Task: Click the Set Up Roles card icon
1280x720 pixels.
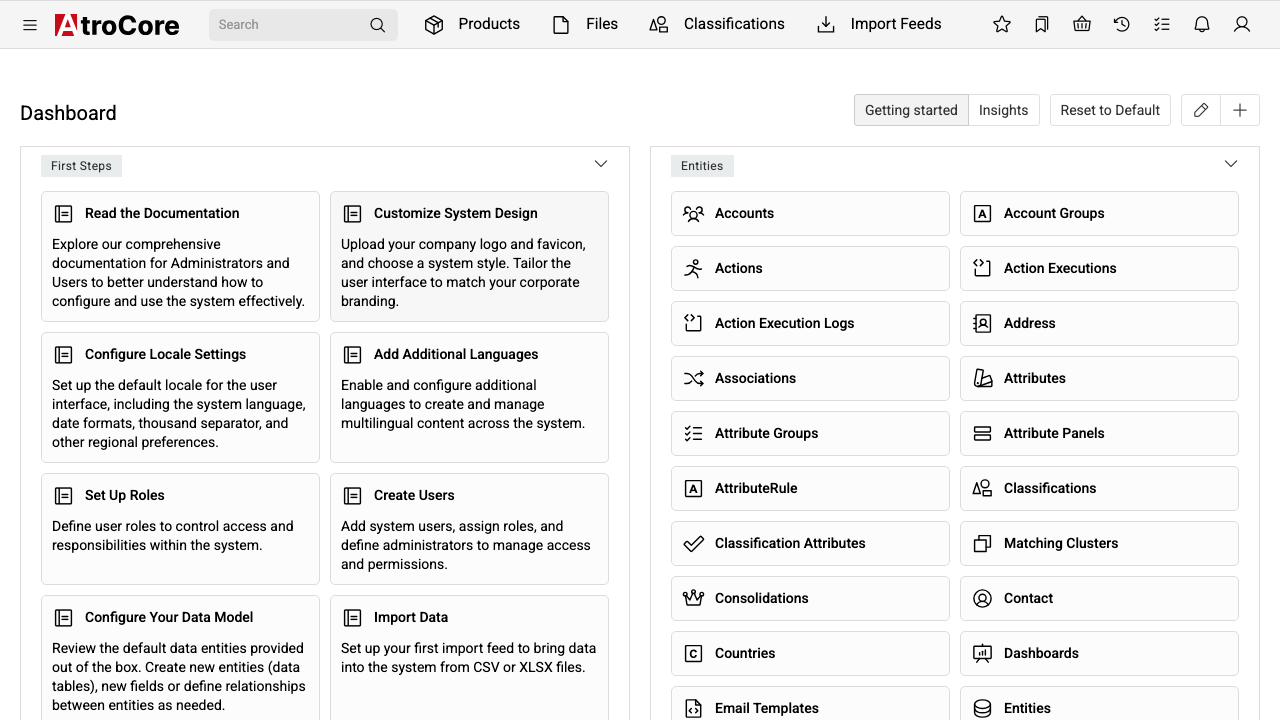Action: tap(64, 496)
